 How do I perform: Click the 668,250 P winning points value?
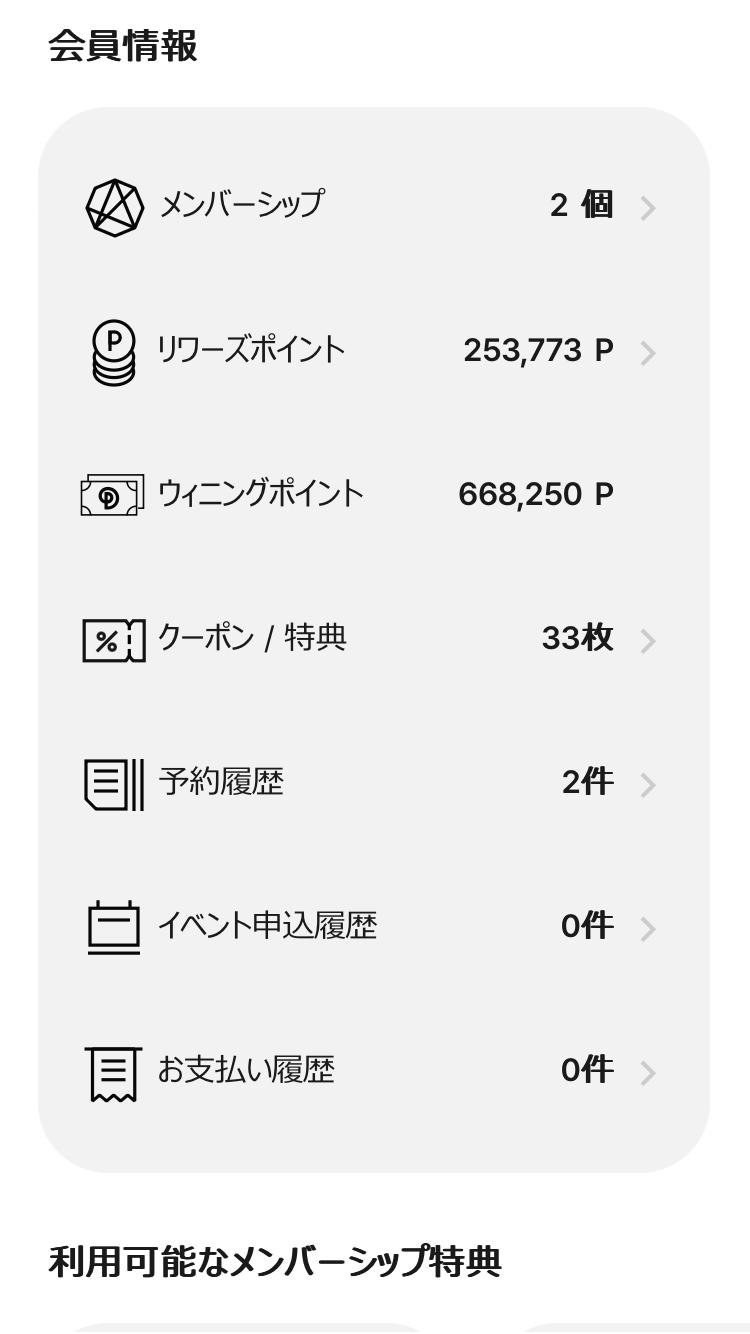[536, 494]
